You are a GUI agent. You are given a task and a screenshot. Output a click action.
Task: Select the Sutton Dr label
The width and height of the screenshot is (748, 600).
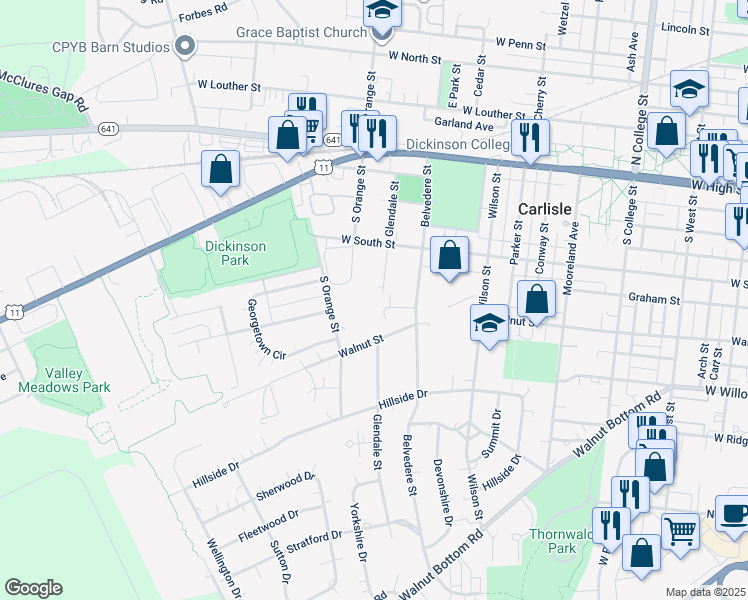[280, 562]
